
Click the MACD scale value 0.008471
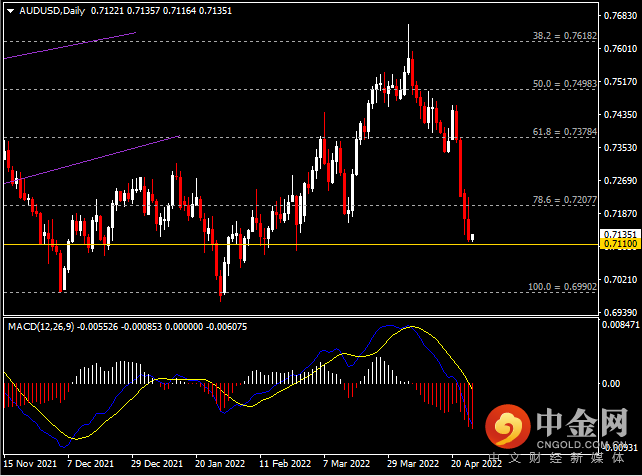(620, 325)
